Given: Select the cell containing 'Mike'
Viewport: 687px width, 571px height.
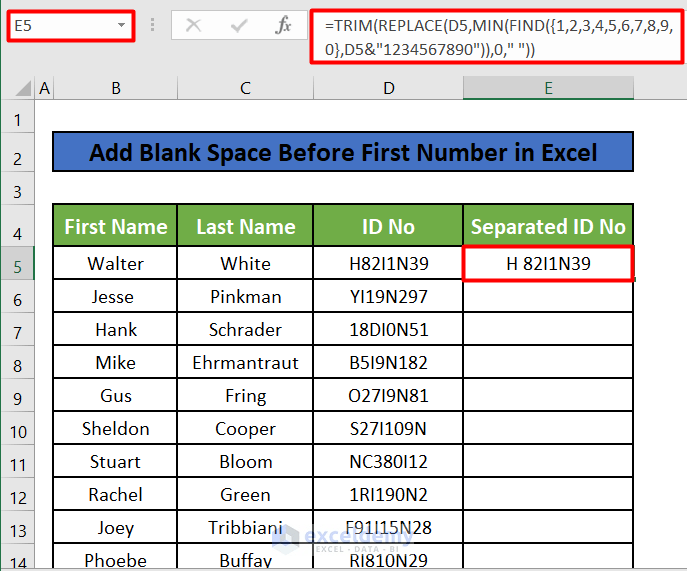Looking at the screenshot, I should click(x=115, y=362).
